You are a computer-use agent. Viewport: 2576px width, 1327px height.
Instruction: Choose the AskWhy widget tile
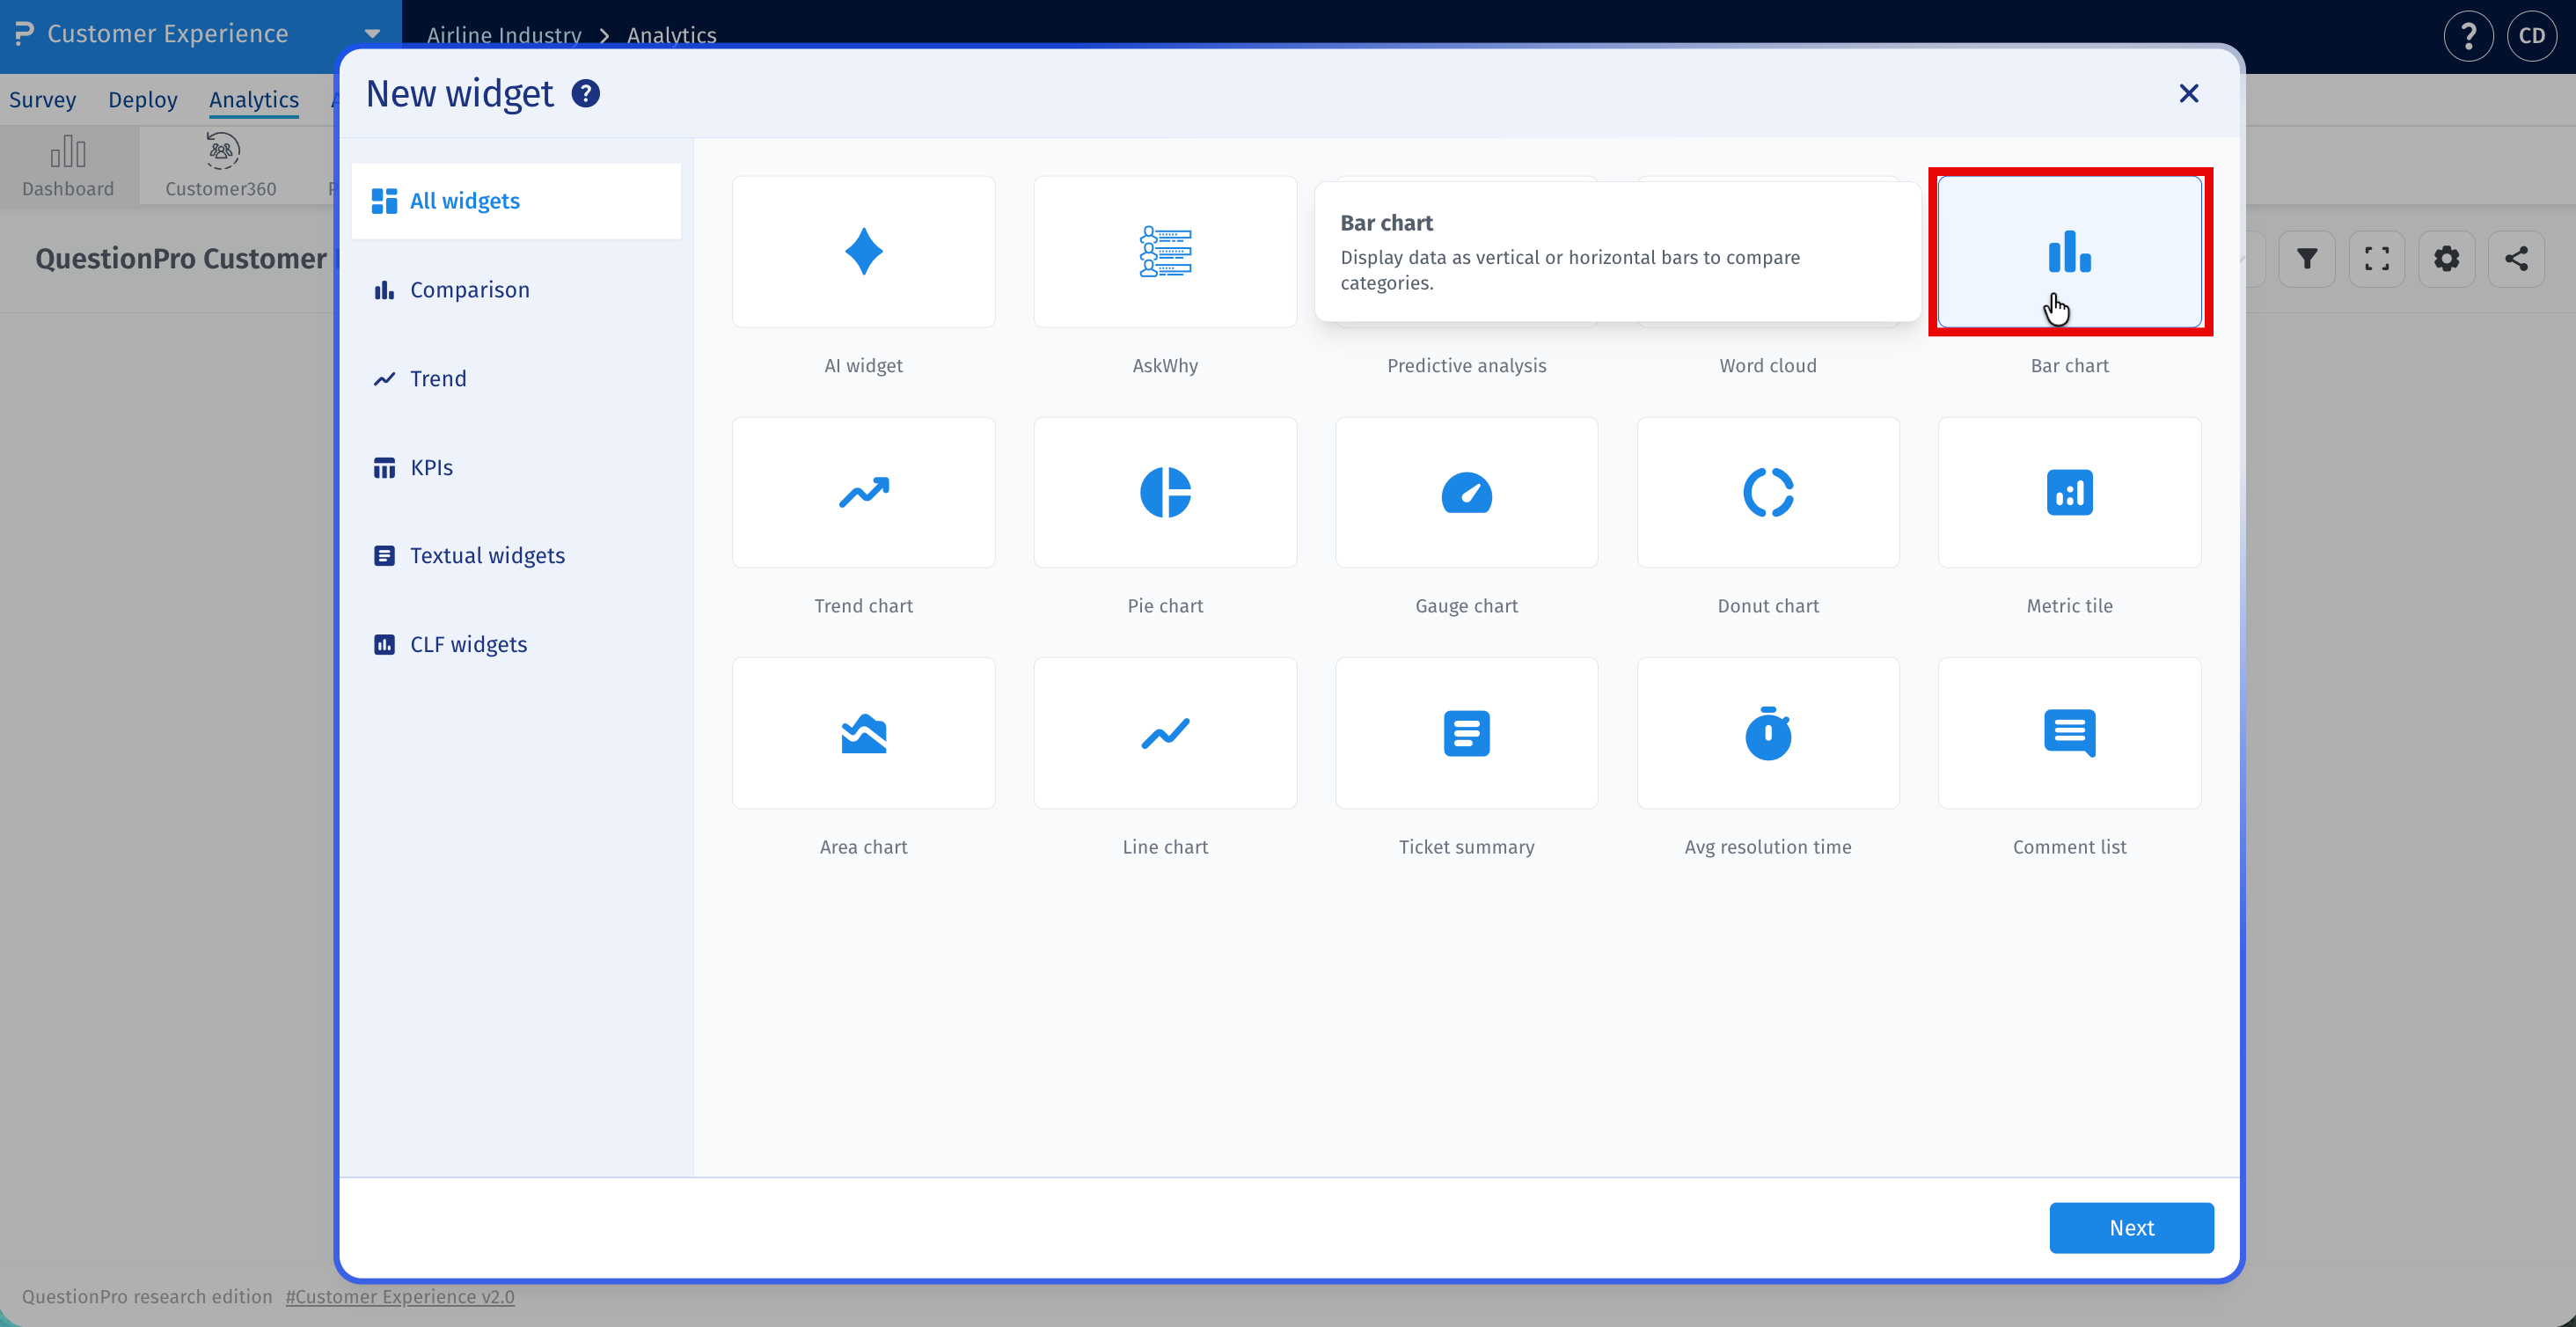pyautogui.click(x=1165, y=251)
